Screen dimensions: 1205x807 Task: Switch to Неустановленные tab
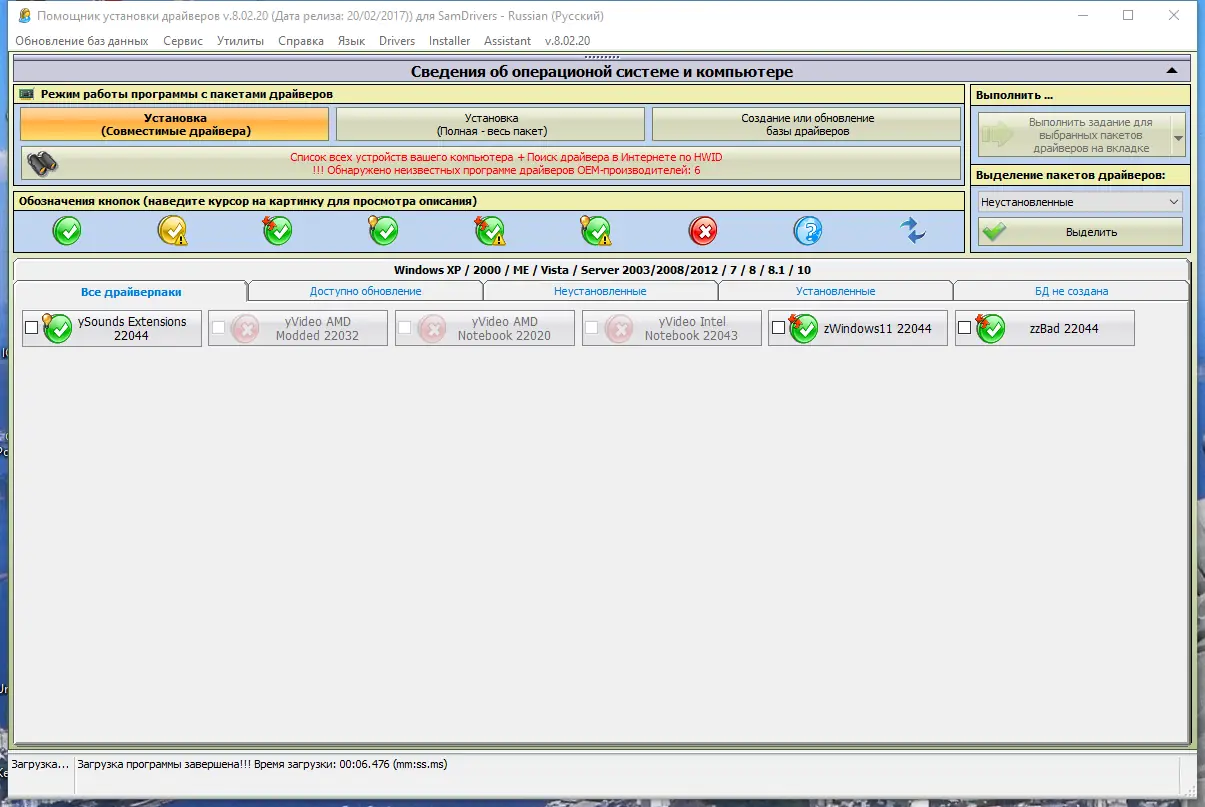pyautogui.click(x=600, y=291)
